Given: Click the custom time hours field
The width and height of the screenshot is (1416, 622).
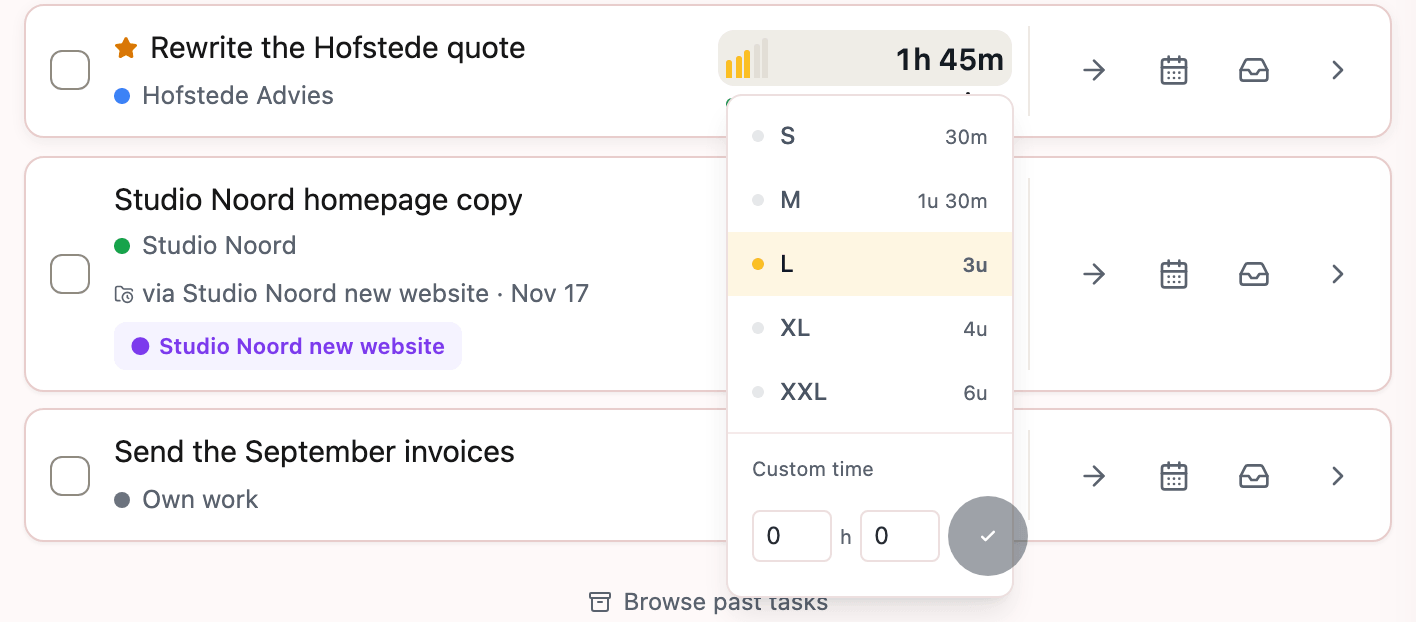Looking at the screenshot, I should point(792,536).
